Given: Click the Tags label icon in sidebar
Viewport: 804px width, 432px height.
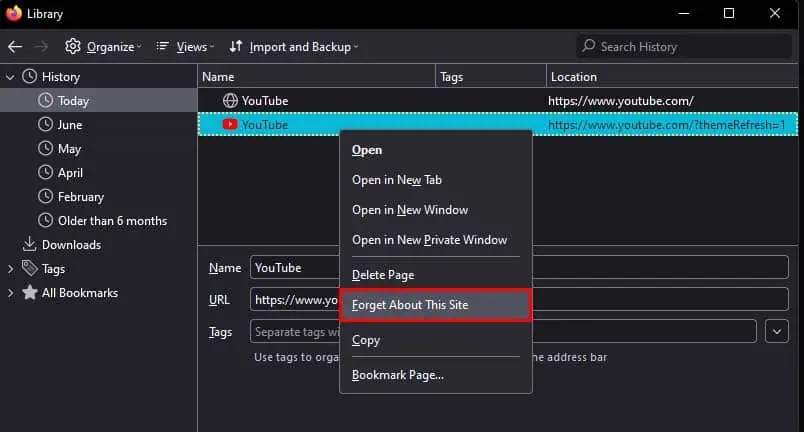Looking at the screenshot, I should 29,268.
